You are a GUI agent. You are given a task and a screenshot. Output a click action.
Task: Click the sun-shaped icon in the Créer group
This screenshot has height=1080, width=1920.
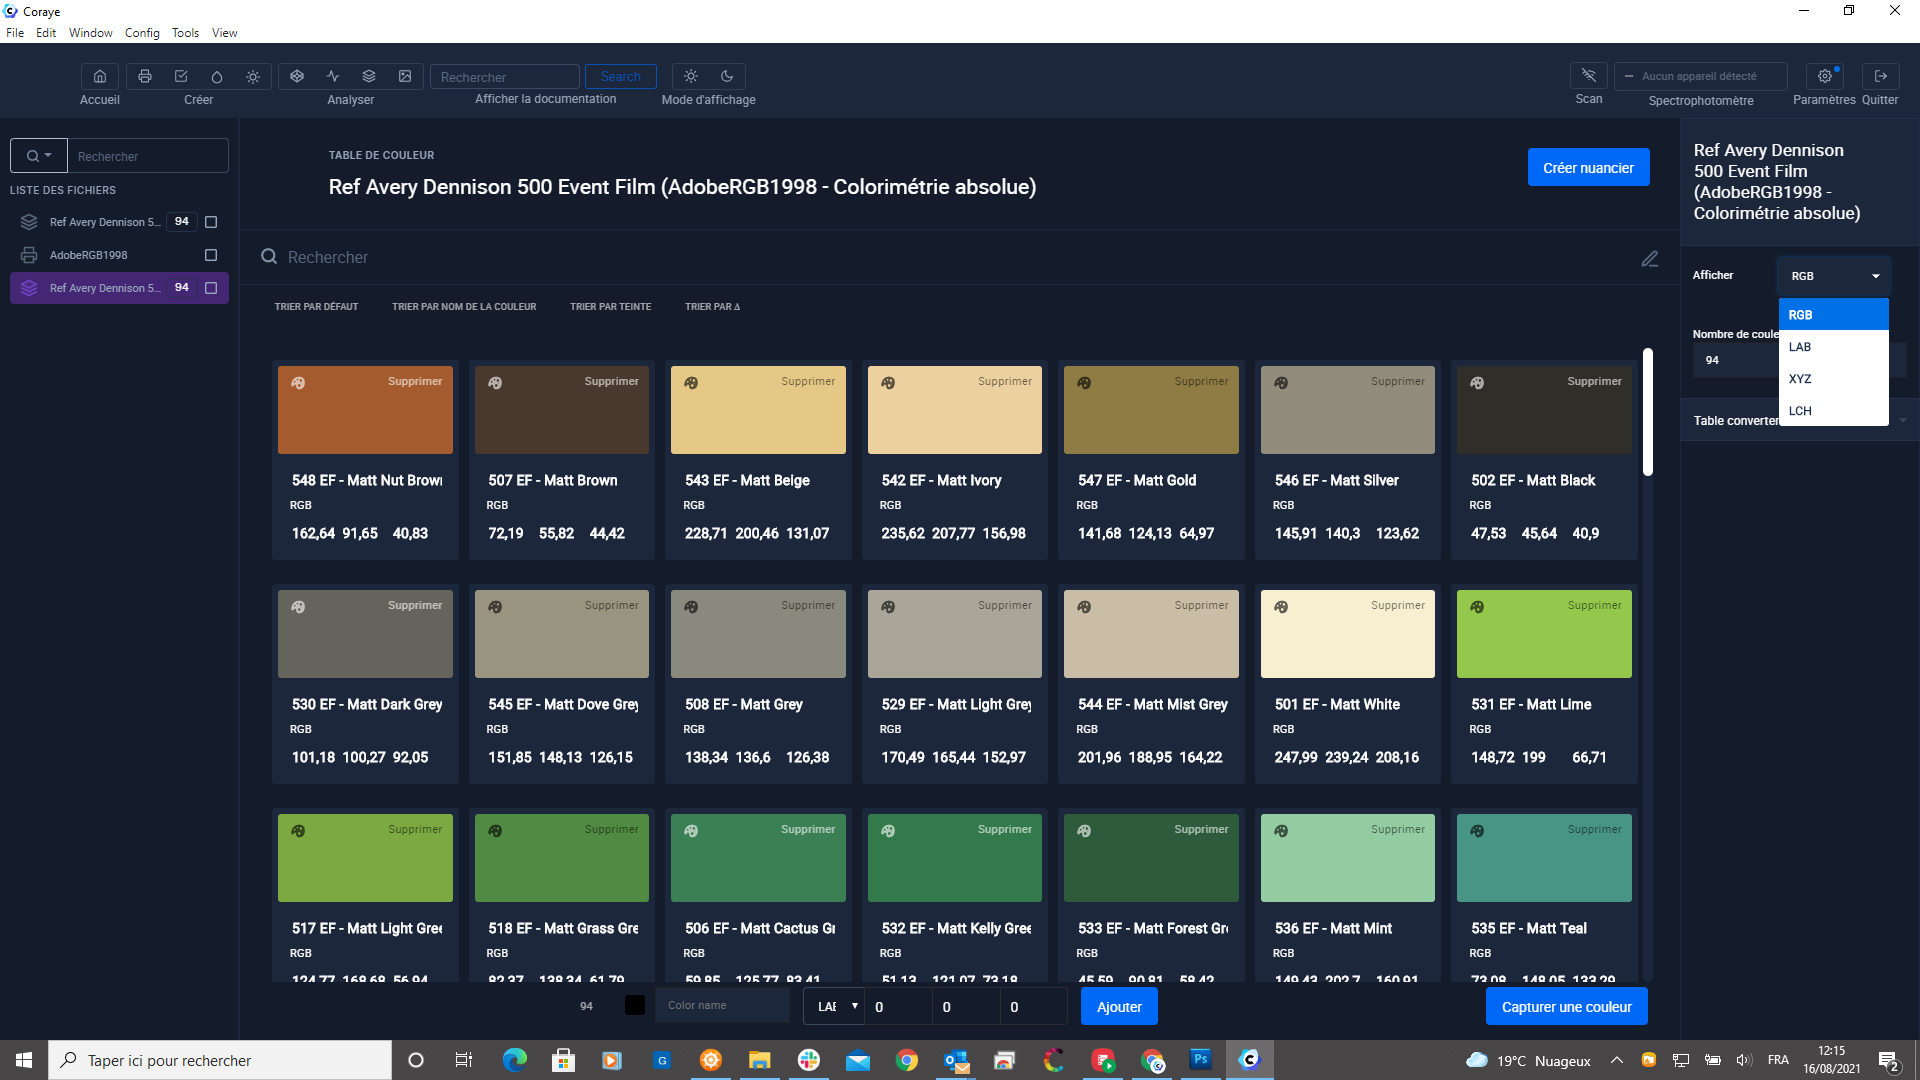[253, 76]
